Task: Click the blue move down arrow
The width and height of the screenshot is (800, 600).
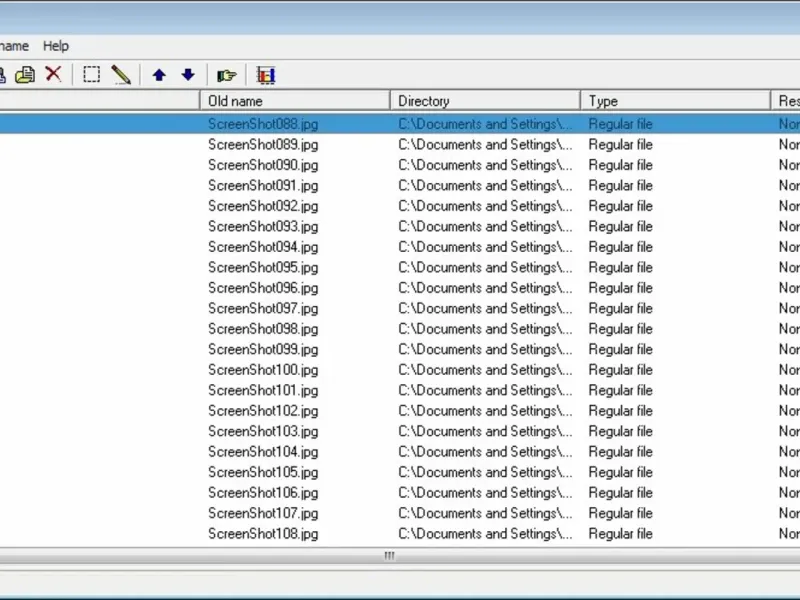Action: 188,74
